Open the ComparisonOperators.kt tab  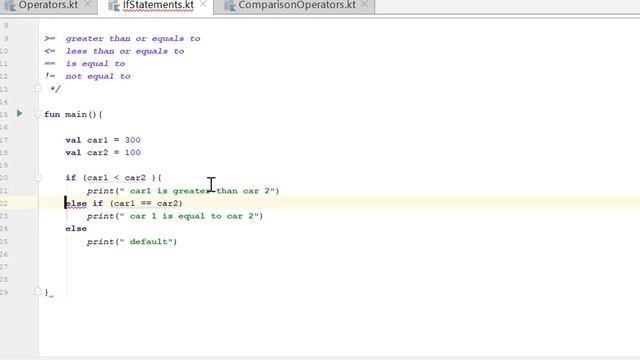297,5
